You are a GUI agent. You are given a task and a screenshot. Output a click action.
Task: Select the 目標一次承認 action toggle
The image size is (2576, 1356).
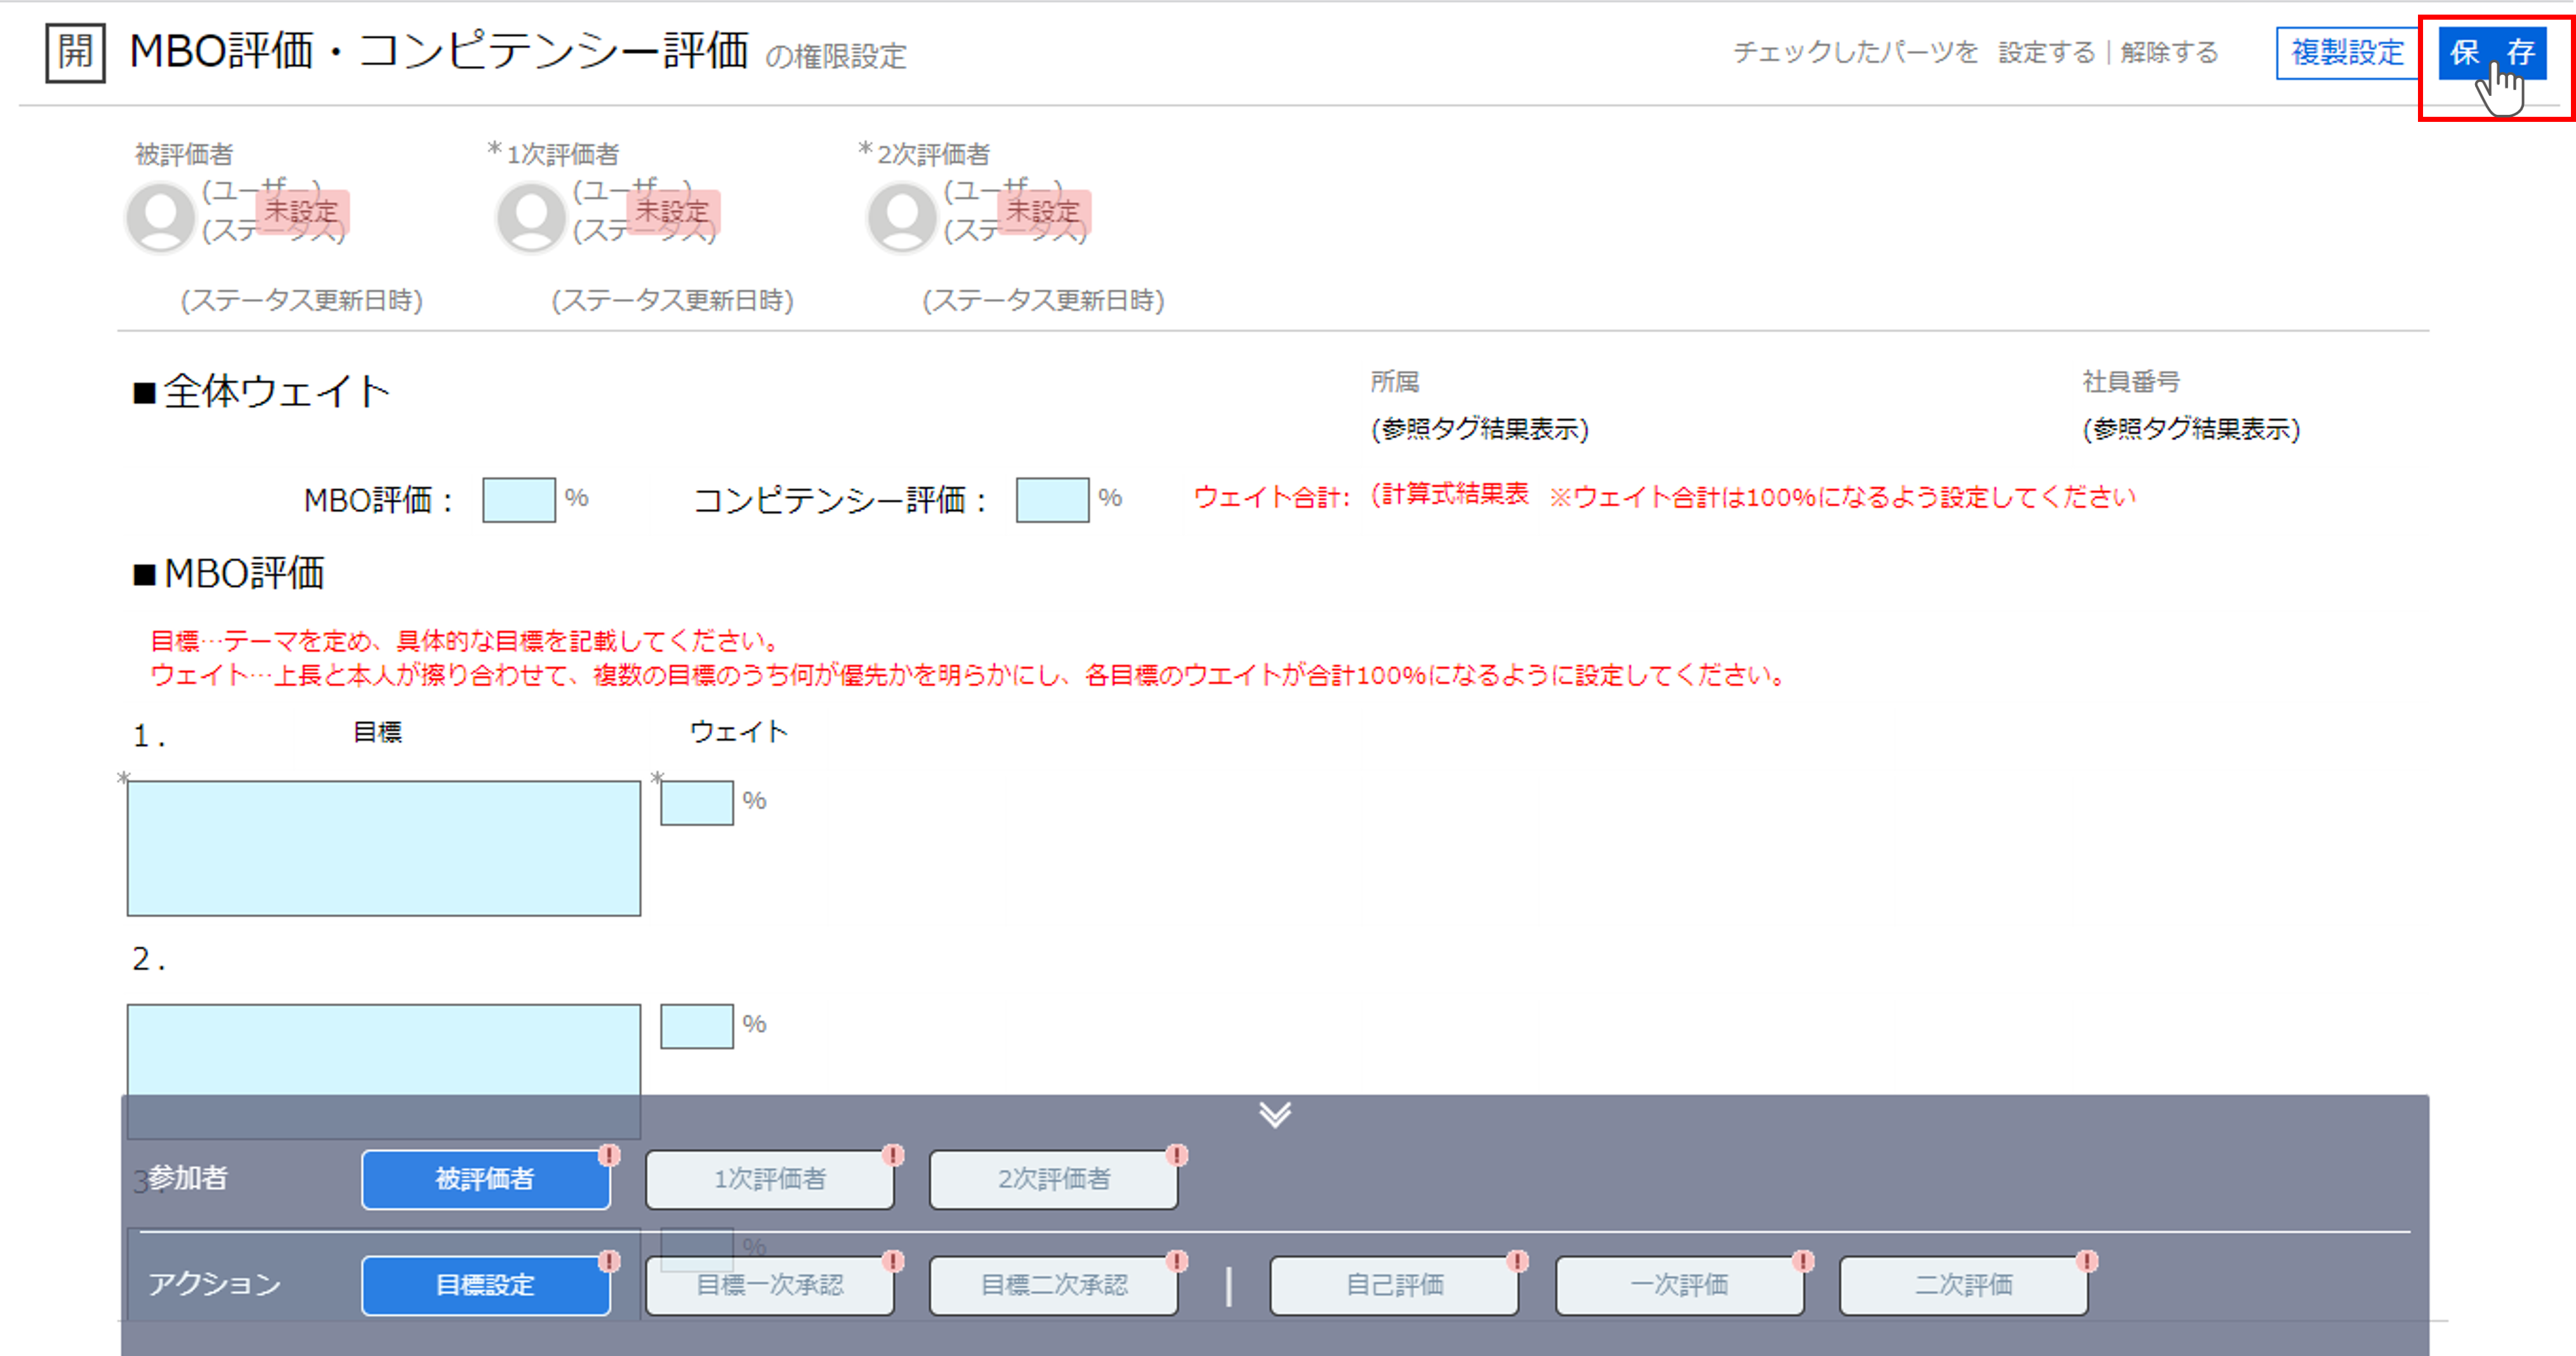pos(769,1286)
